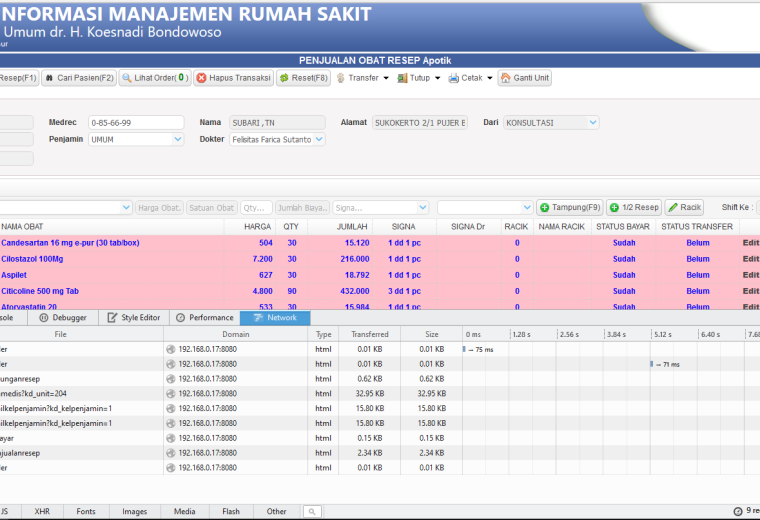Viewport: 760px width, 520px height.
Task: Filter network requests by XHR
Action: click(42, 511)
